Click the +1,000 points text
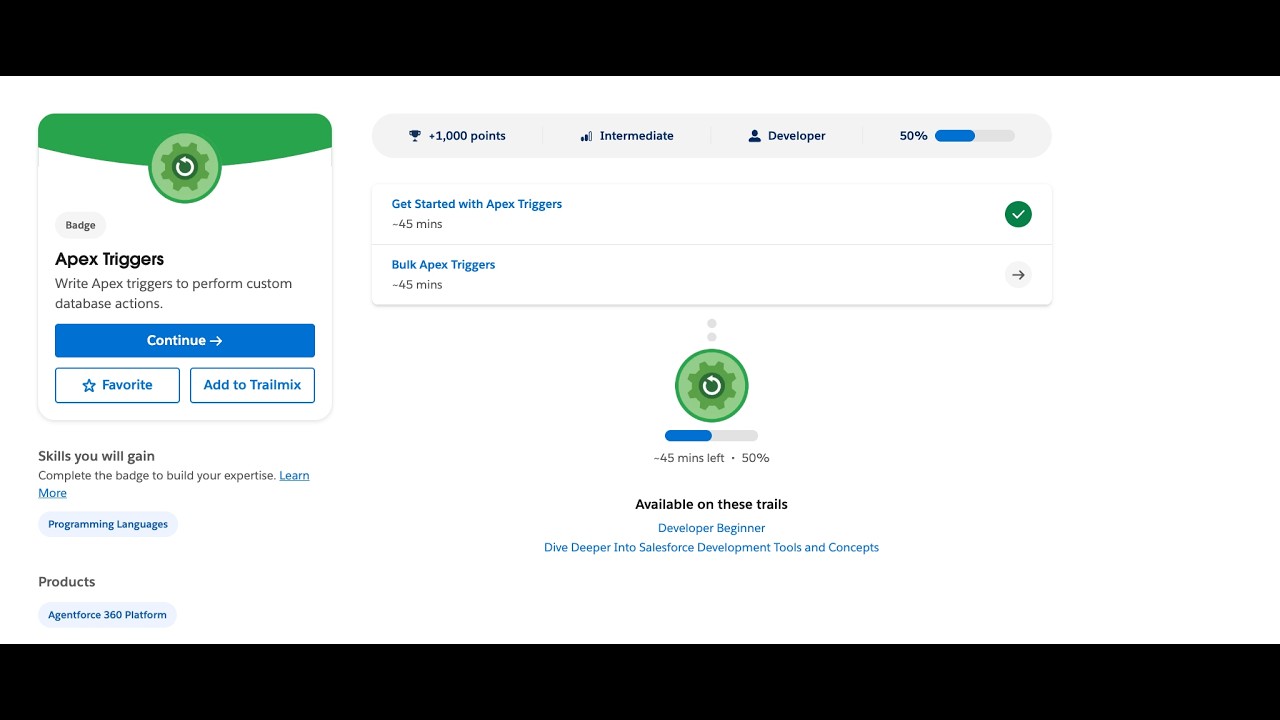The image size is (1280, 720). coord(467,136)
